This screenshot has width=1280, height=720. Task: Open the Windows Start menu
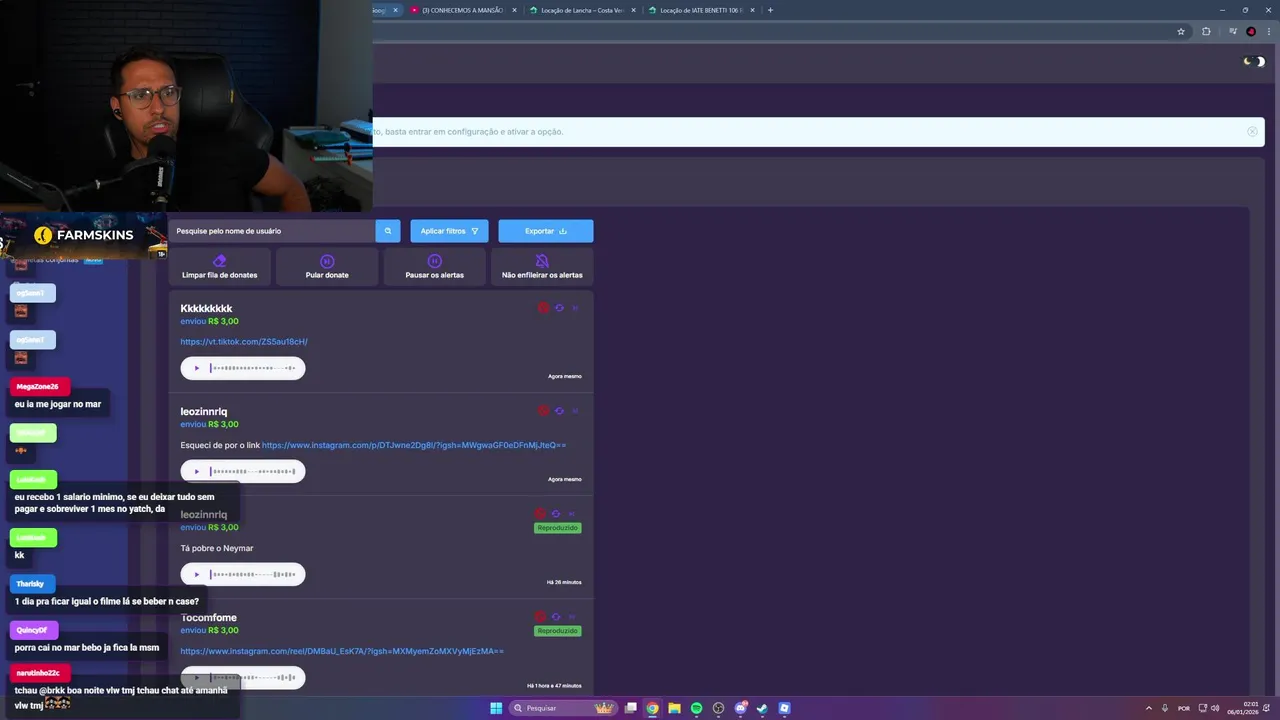(x=496, y=708)
